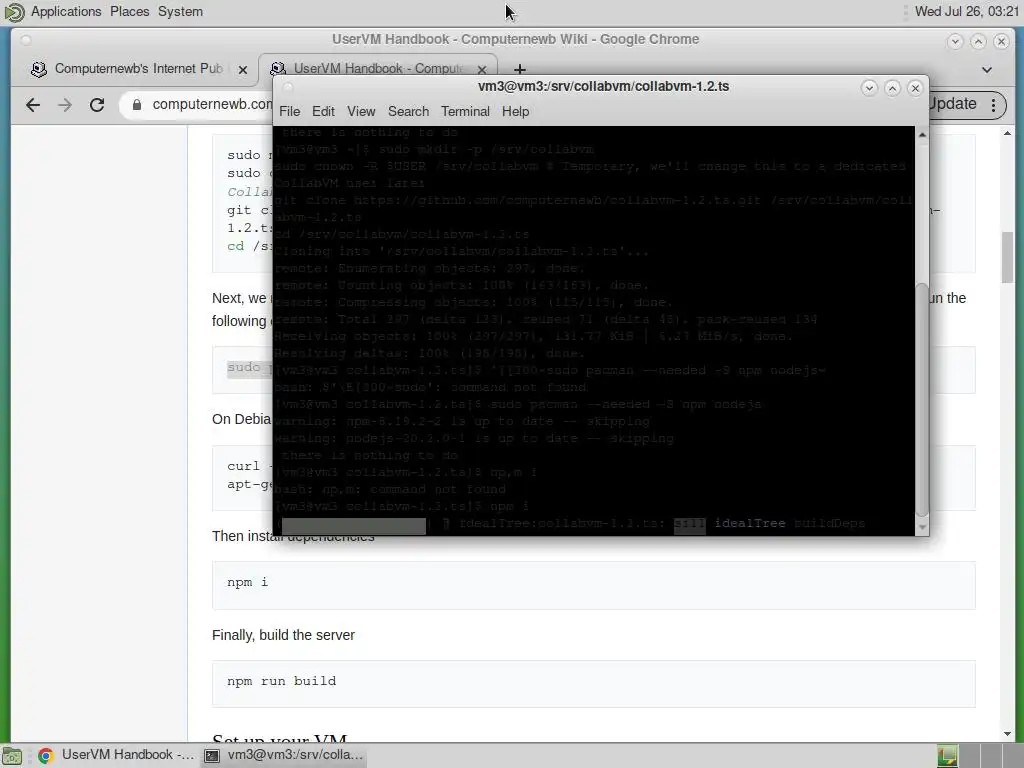Click terminal scrollbar down arrow
This screenshot has height=768, width=1024.
point(921,527)
